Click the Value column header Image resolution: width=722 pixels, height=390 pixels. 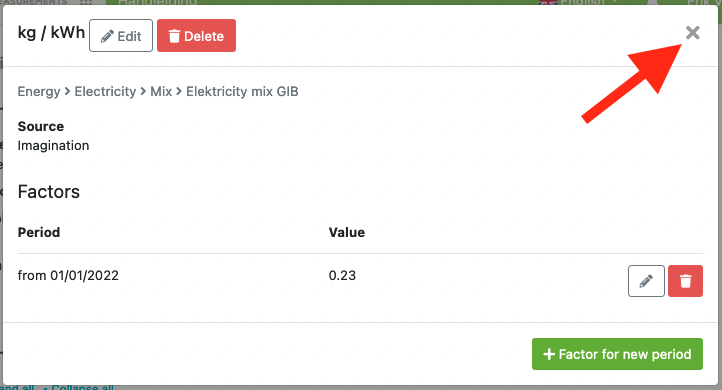click(347, 232)
